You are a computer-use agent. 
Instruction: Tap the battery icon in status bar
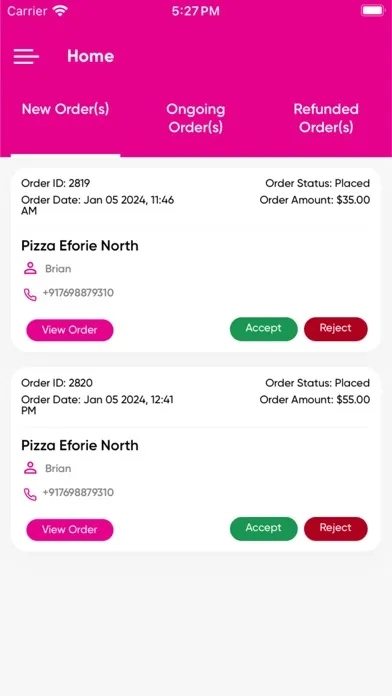pyautogui.click(x=373, y=11)
